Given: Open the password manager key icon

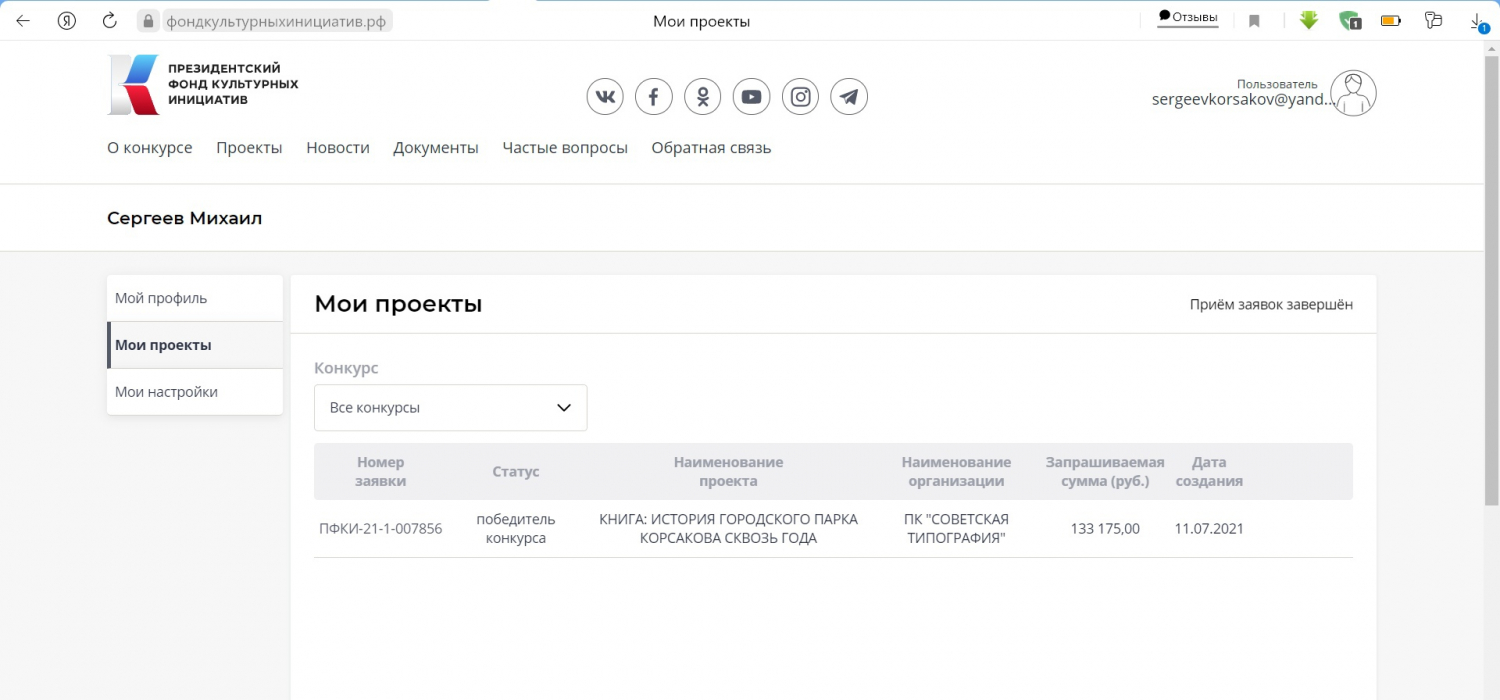Looking at the screenshot, I should coord(1434,20).
